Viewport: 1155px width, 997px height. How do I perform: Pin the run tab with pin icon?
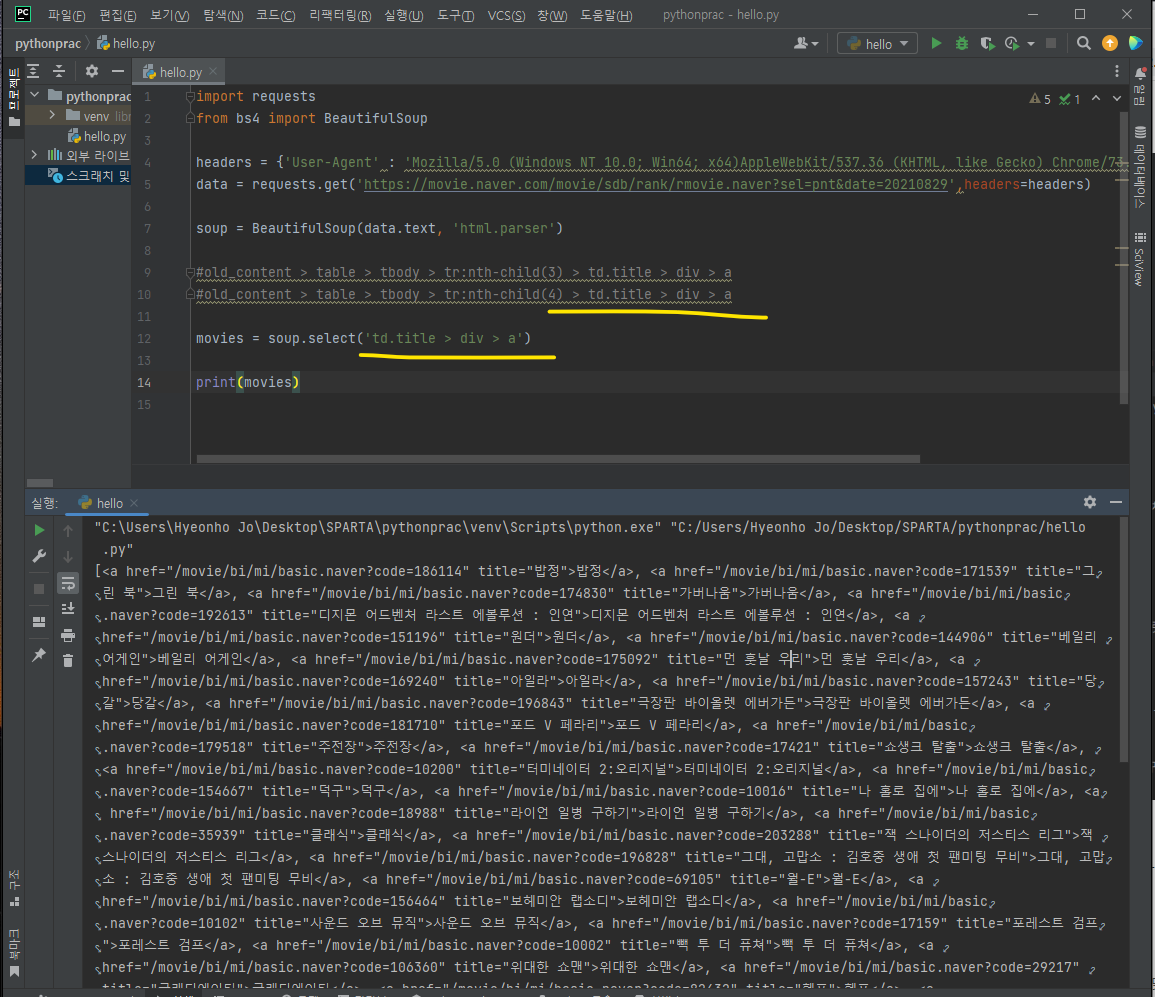pyautogui.click(x=39, y=655)
